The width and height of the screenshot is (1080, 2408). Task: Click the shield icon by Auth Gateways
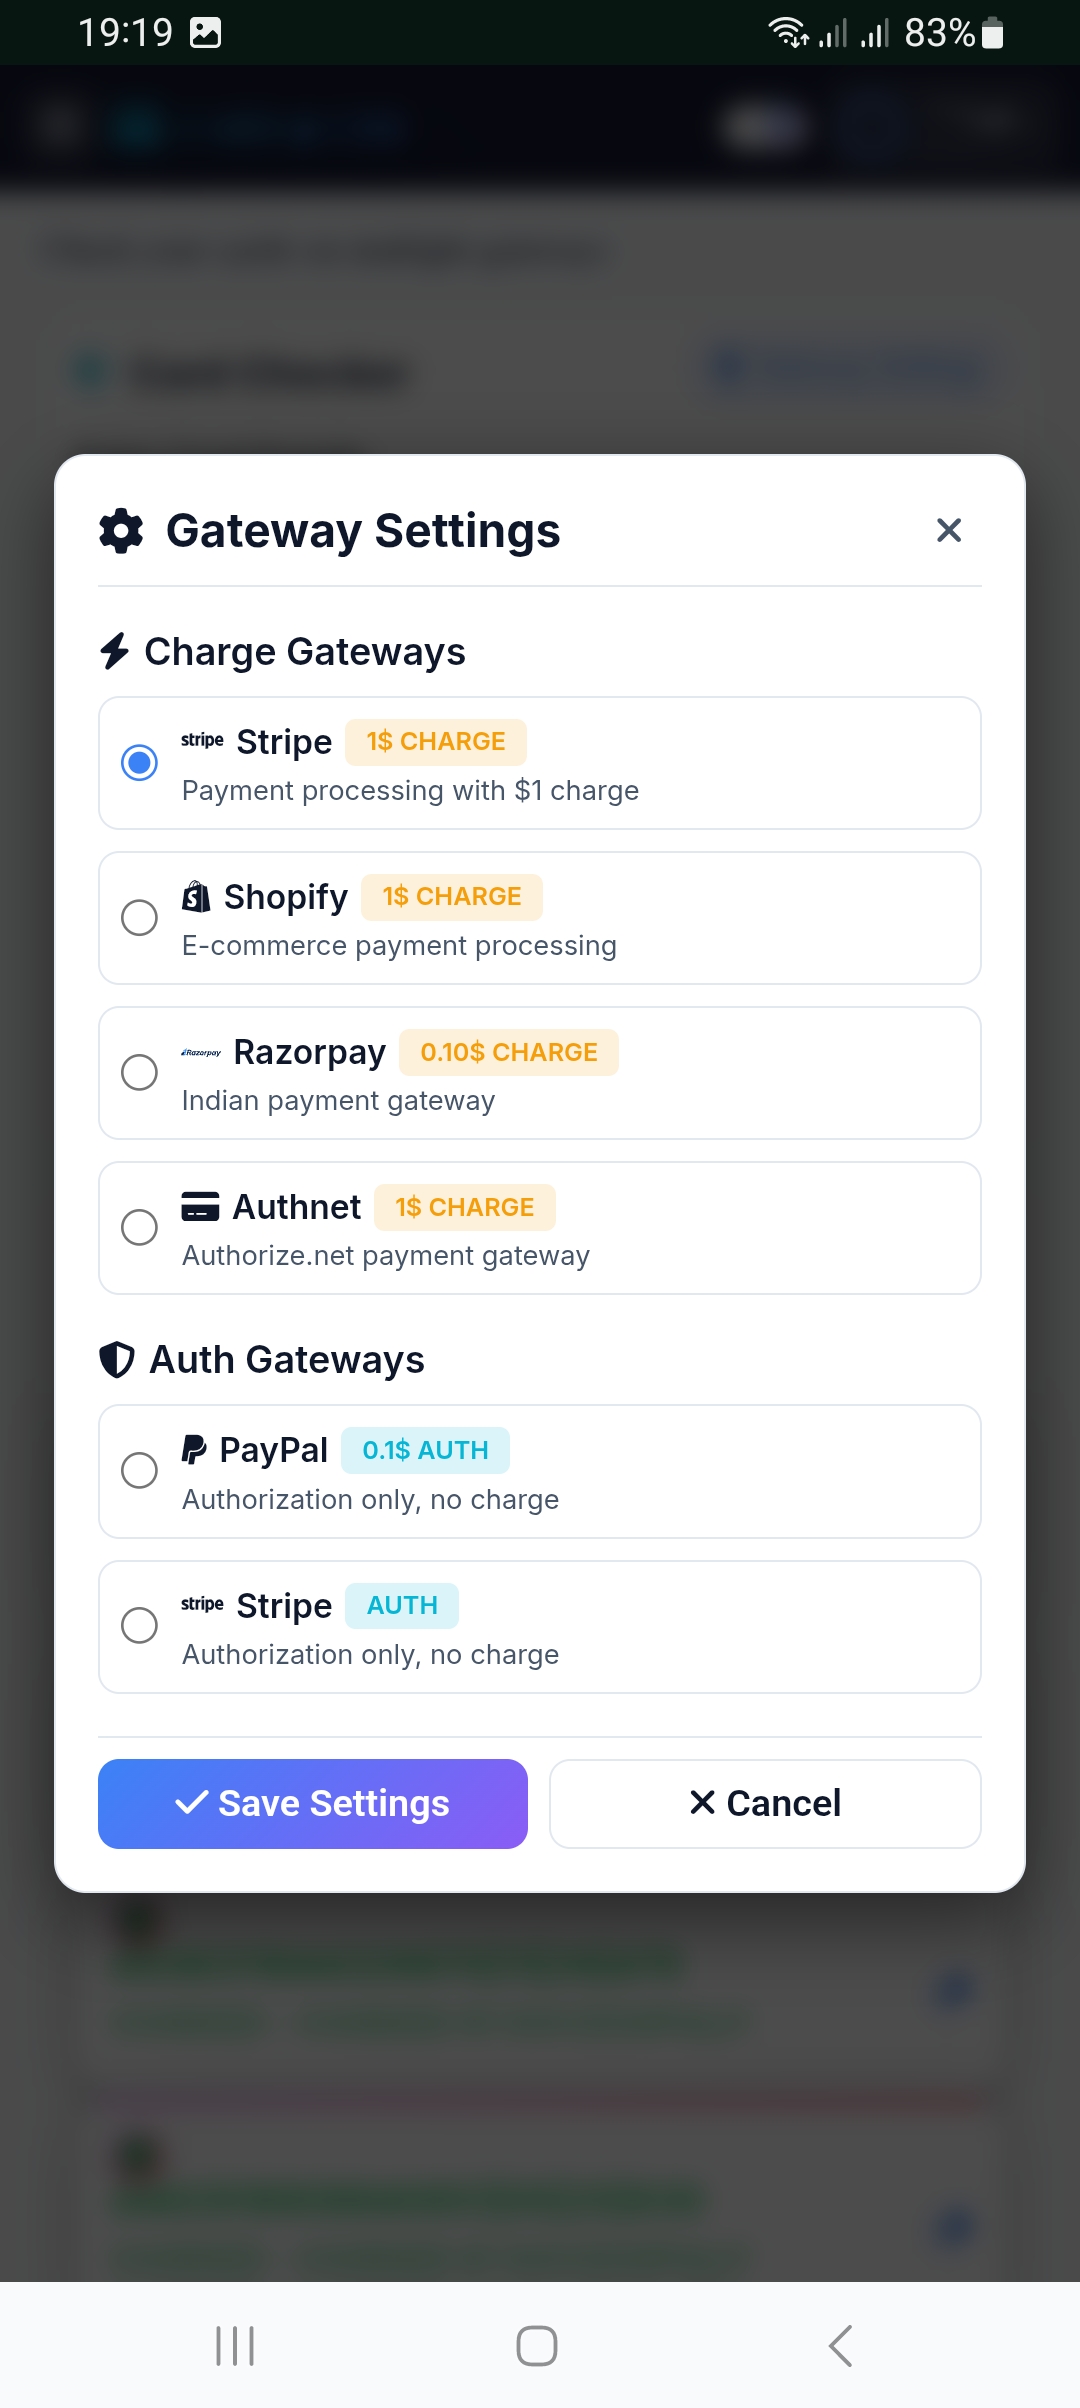(x=117, y=1360)
